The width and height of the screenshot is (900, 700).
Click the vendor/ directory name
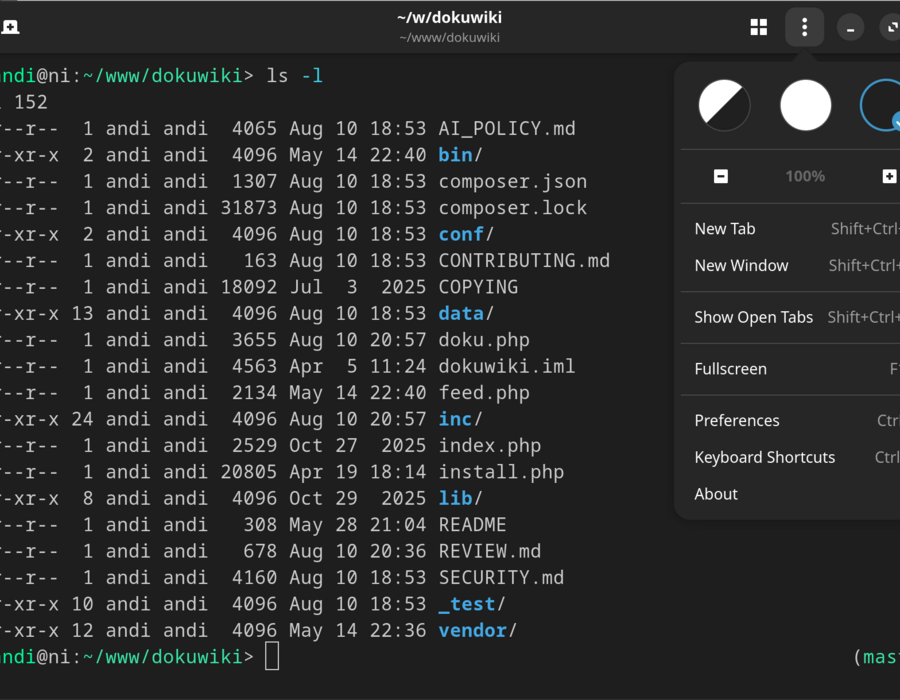tap(478, 630)
